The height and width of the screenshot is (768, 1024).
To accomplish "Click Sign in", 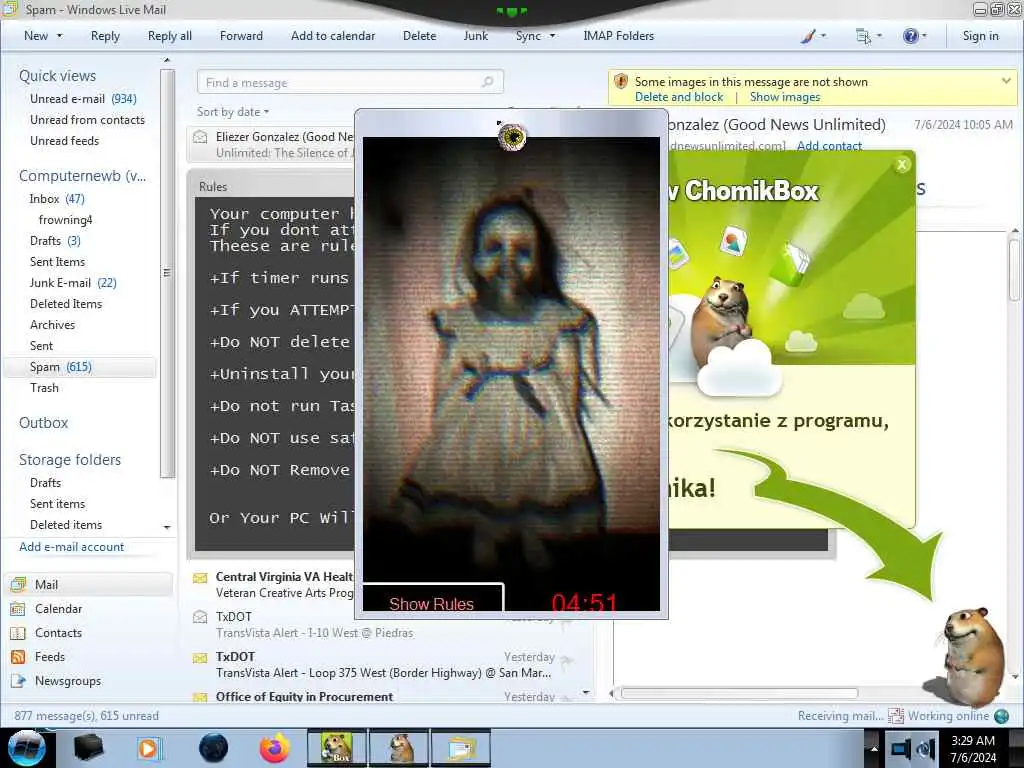I will pos(980,36).
